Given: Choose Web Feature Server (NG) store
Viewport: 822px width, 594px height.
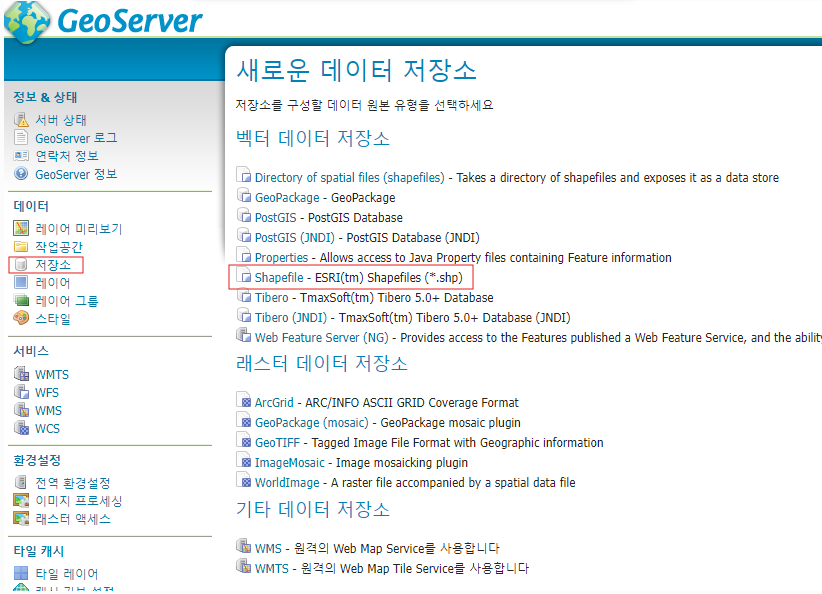Looking at the screenshot, I should (x=322, y=337).
